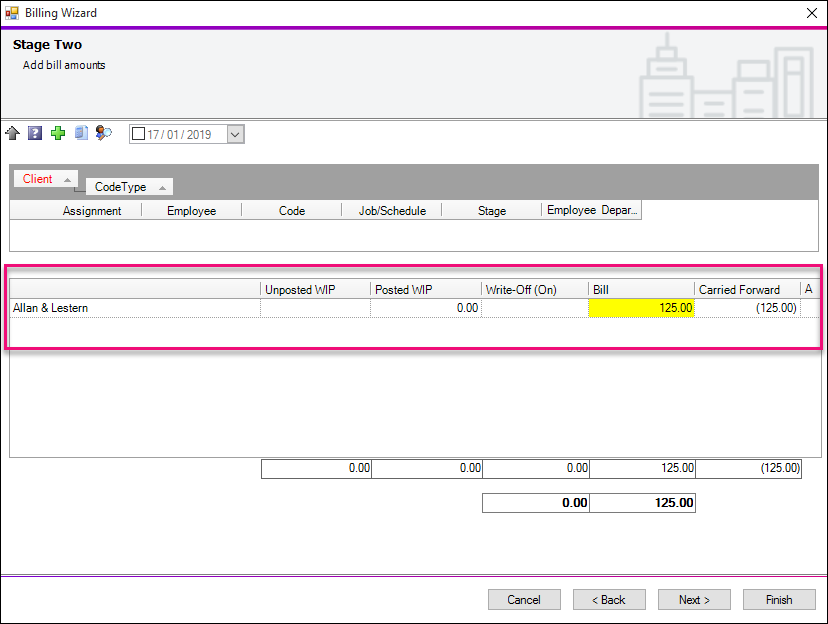
Task: Toggle sort on Client grouping chip
Action: (46, 179)
